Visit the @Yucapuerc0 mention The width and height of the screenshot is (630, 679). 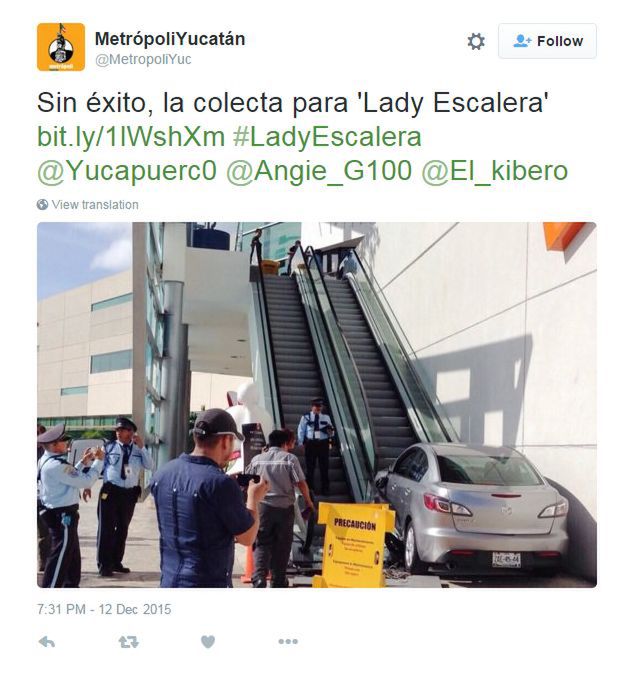tap(126, 171)
